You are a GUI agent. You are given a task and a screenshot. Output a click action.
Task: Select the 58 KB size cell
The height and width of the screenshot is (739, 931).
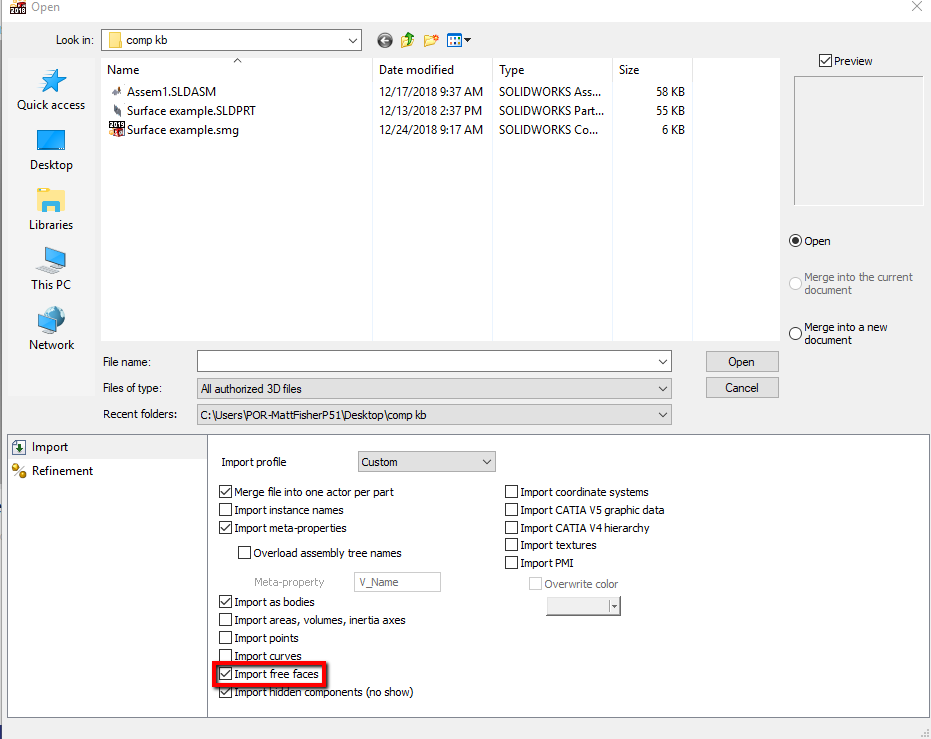pos(670,91)
